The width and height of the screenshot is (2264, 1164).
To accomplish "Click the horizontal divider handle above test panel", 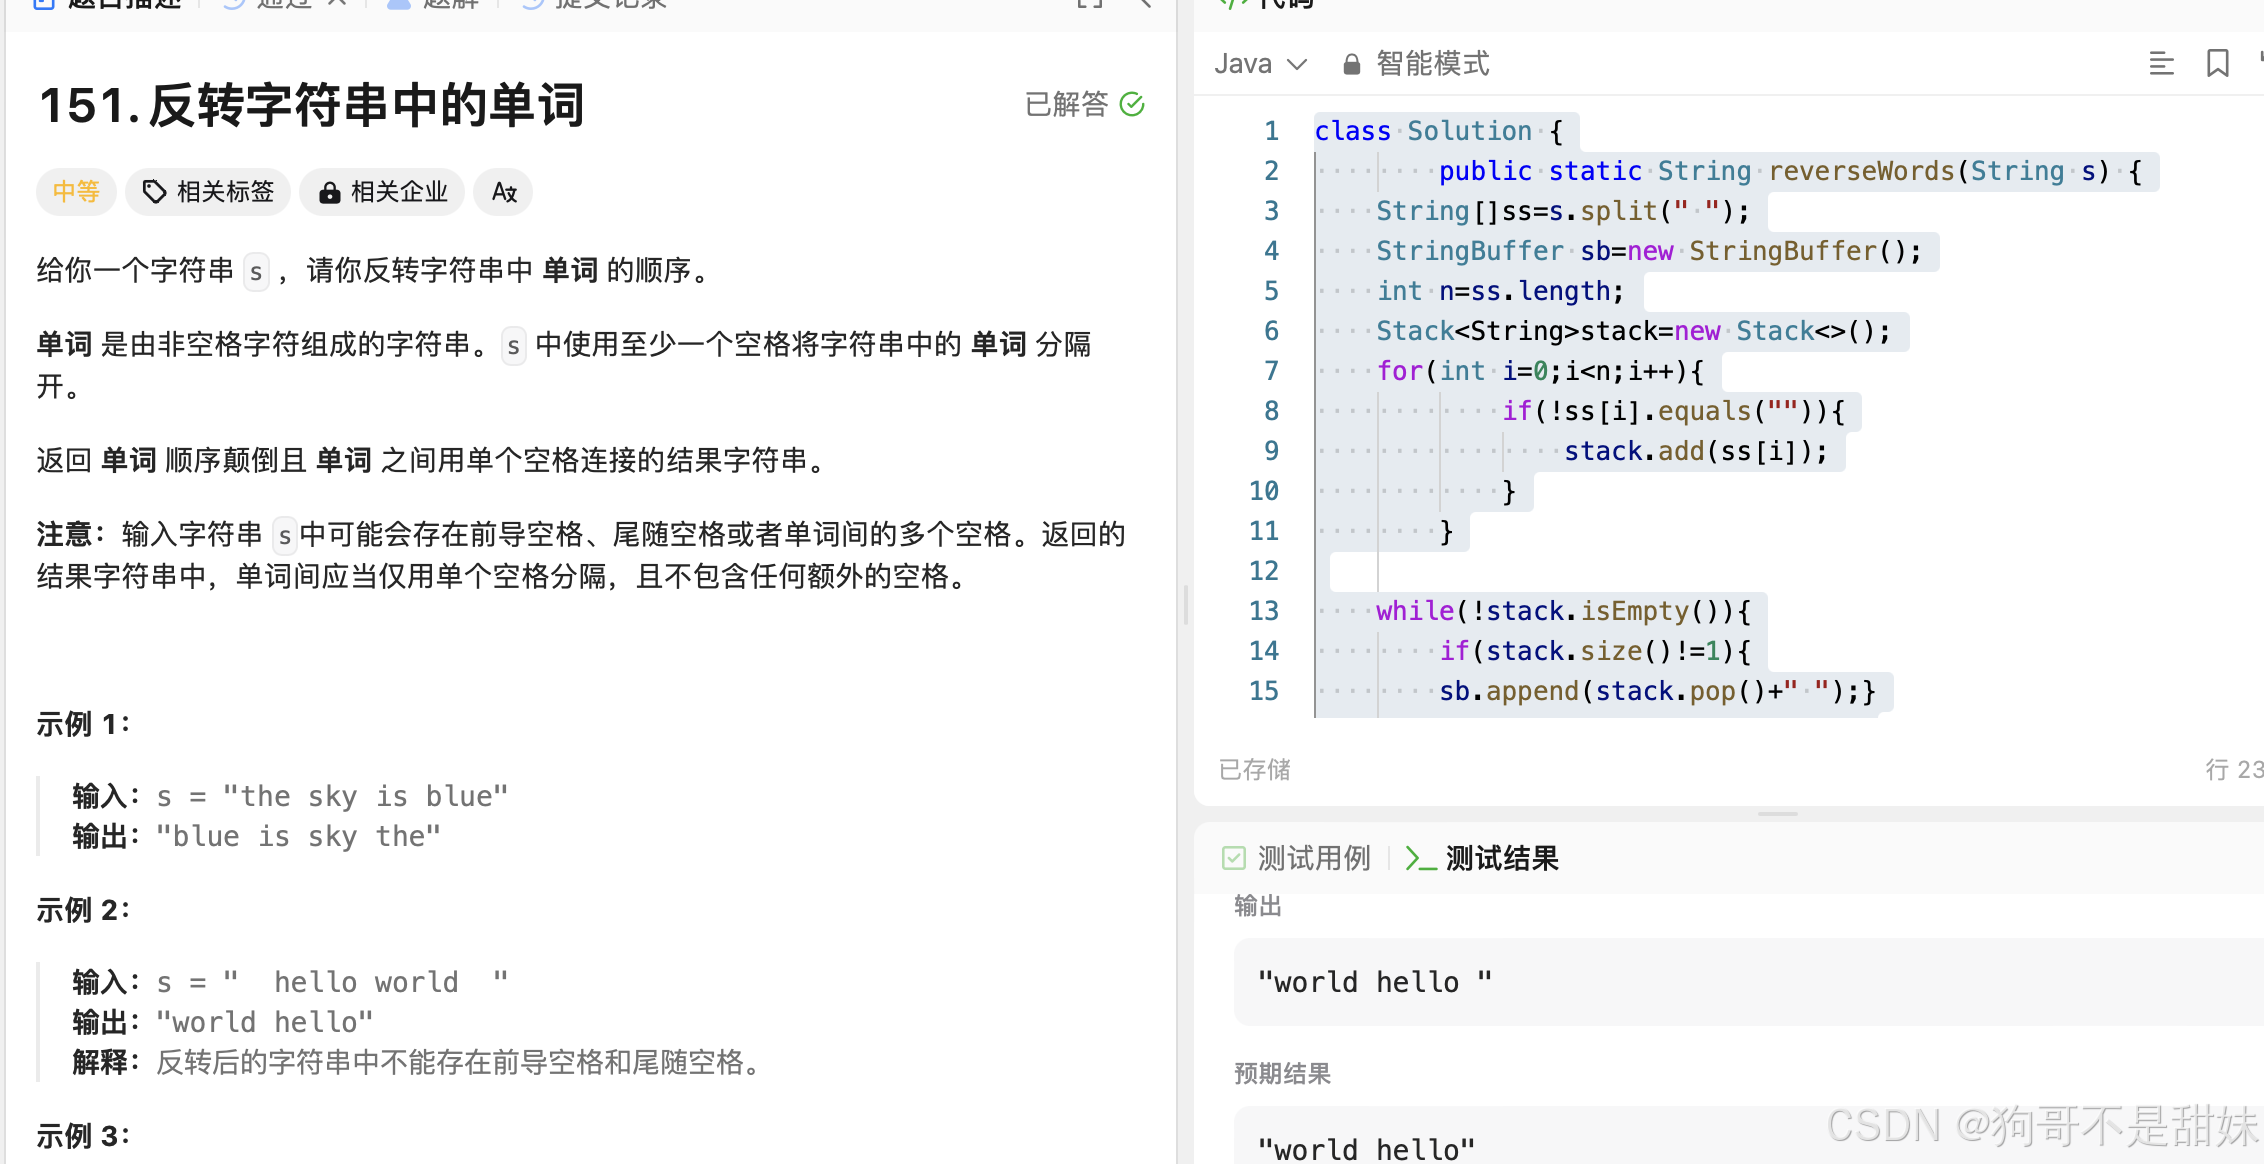I will (x=1777, y=814).
